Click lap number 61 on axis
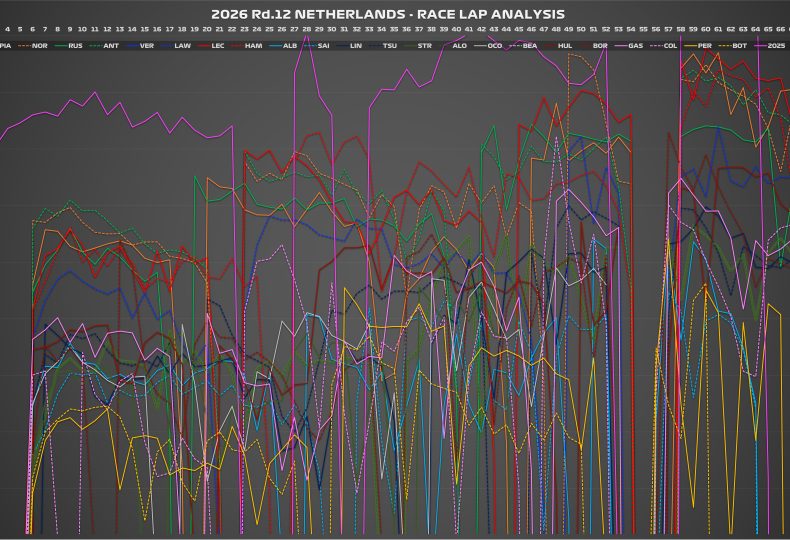Screen dimensions: 790x540 (718, 30)
